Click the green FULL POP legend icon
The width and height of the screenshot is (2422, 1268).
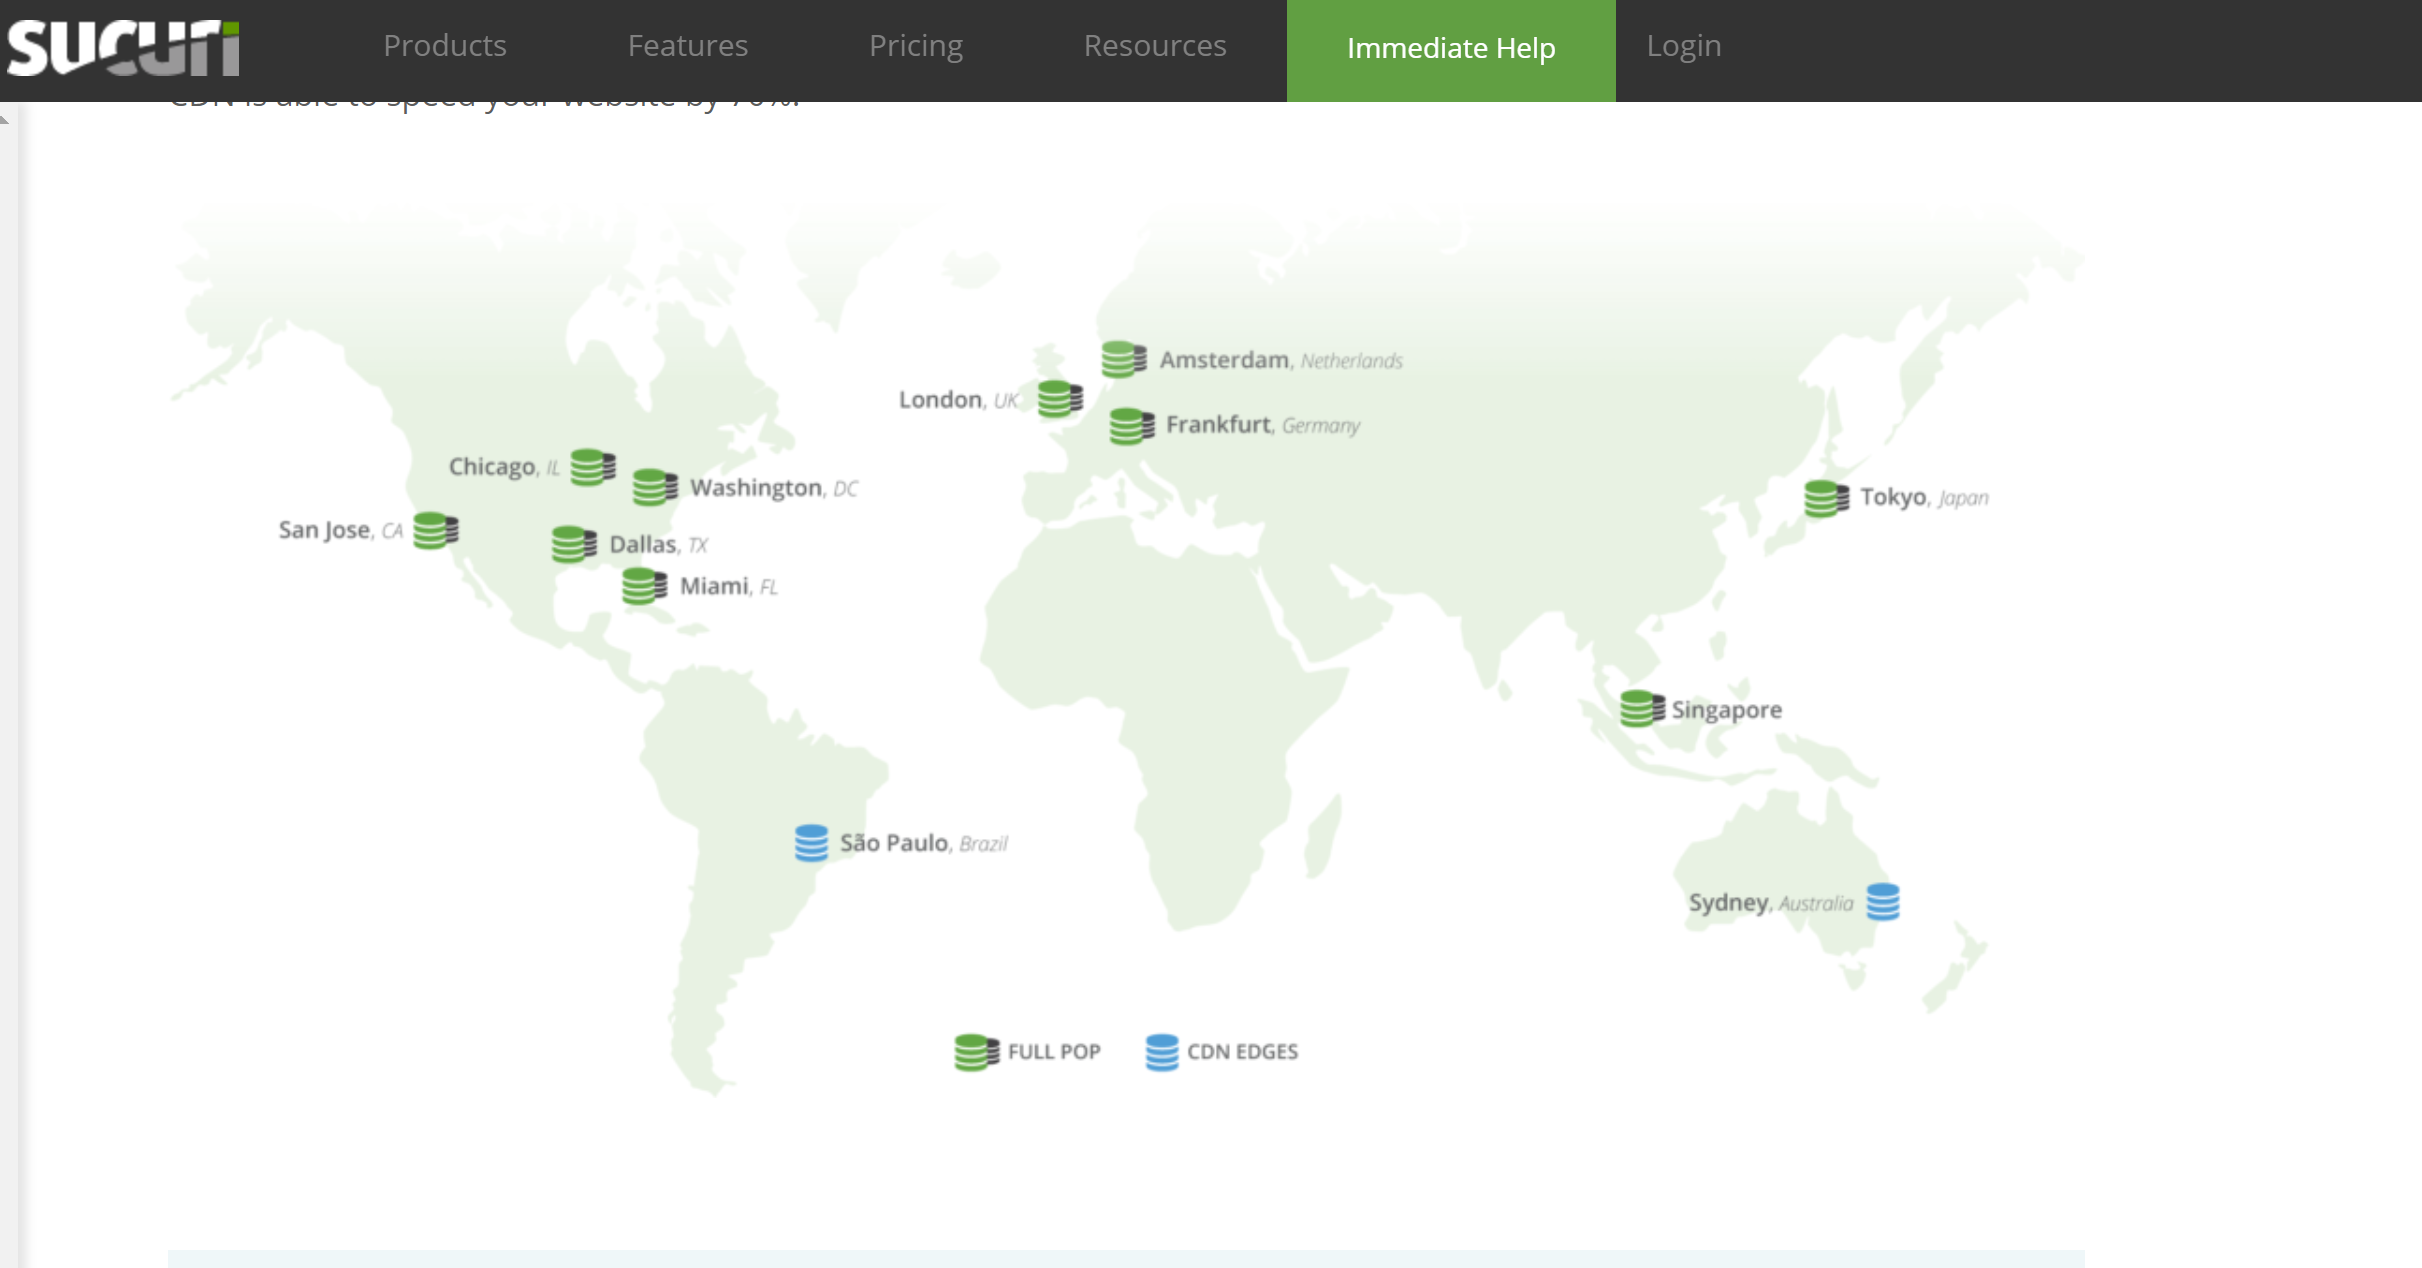point(976,1051)
